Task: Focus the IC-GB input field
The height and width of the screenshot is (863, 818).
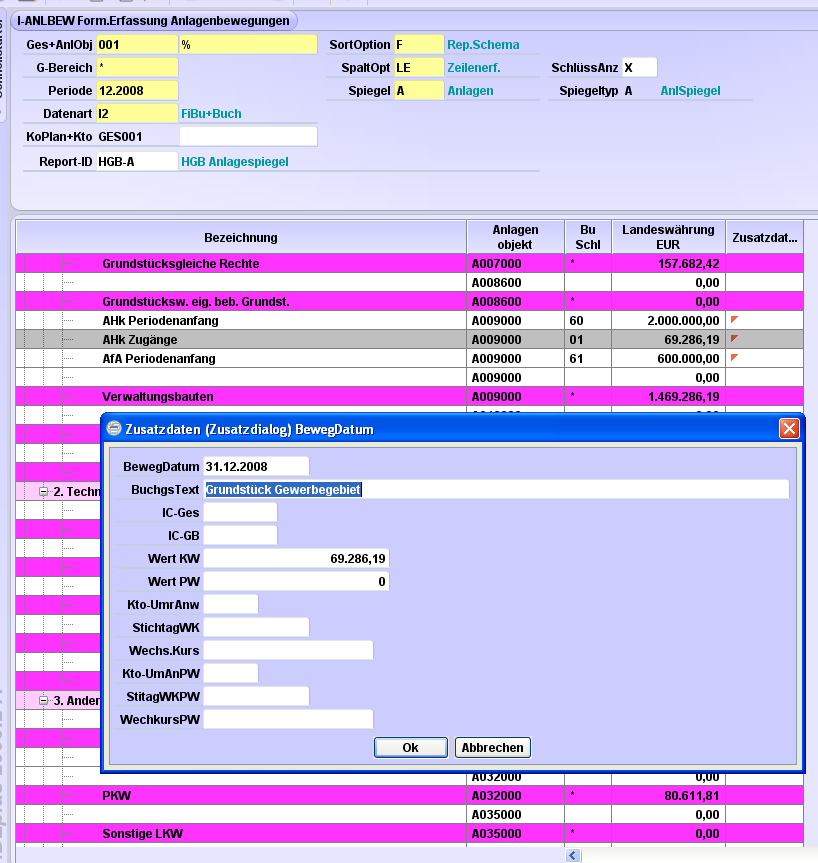Action: point(240,536)
